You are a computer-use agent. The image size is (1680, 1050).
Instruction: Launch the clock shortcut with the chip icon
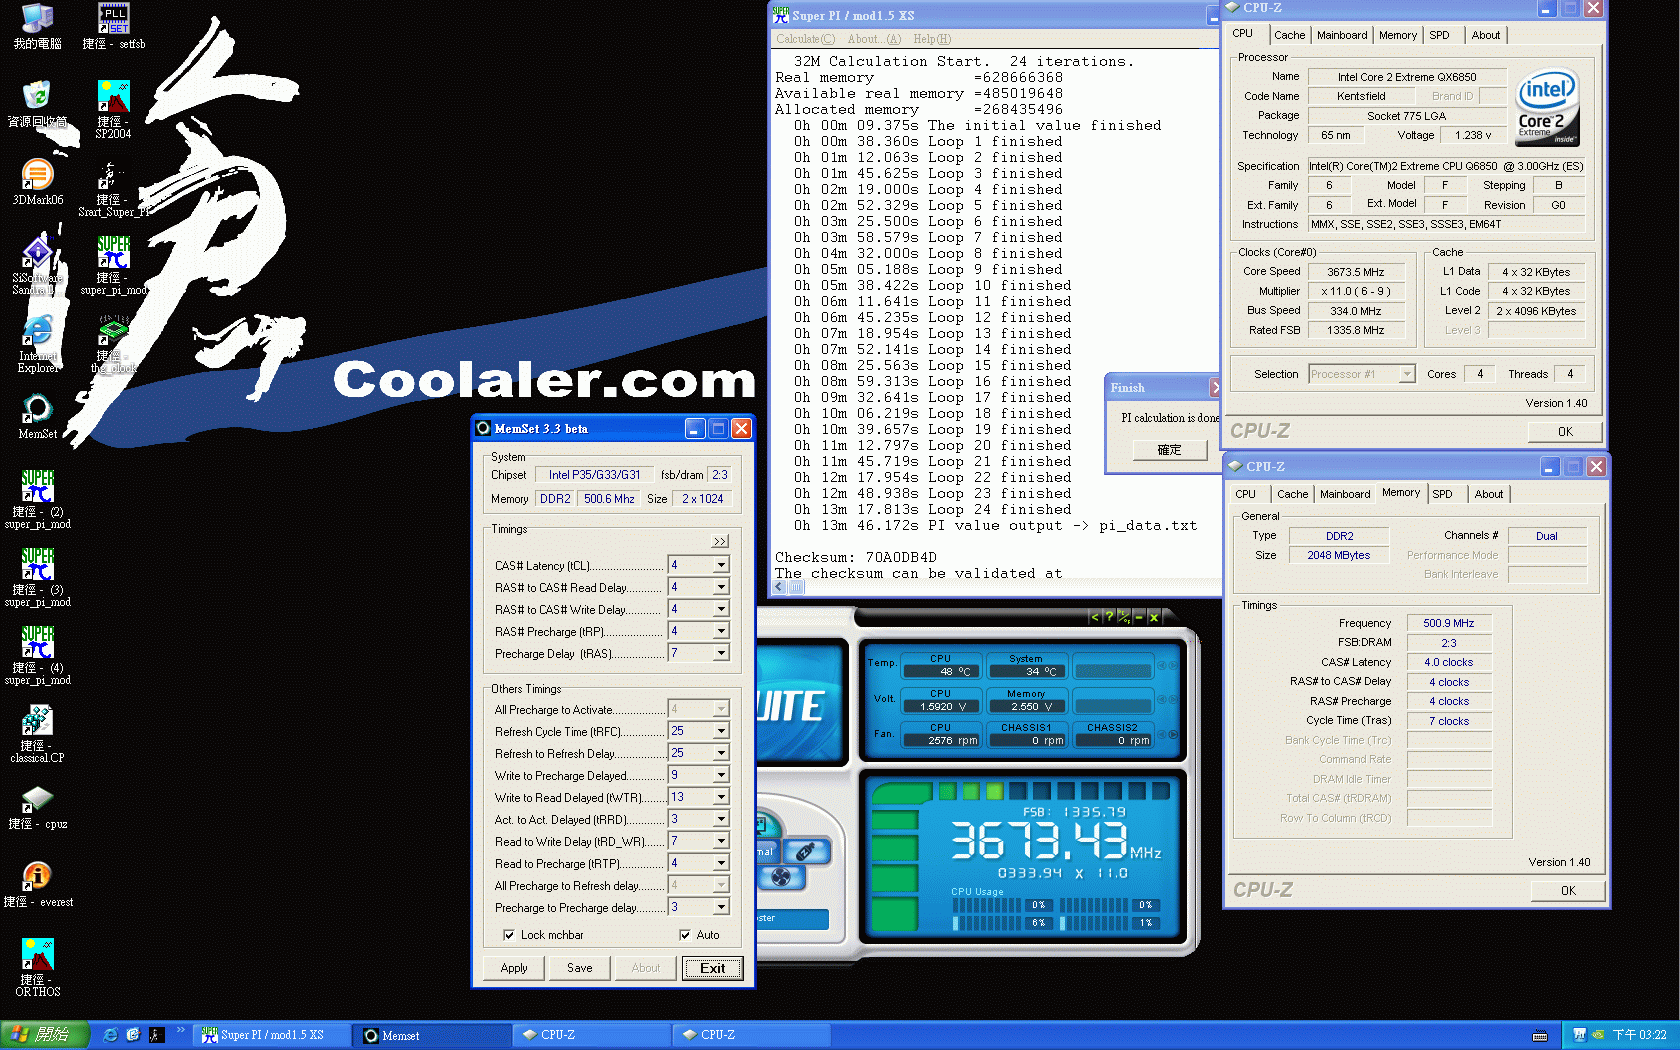click(x=113, y=344)
